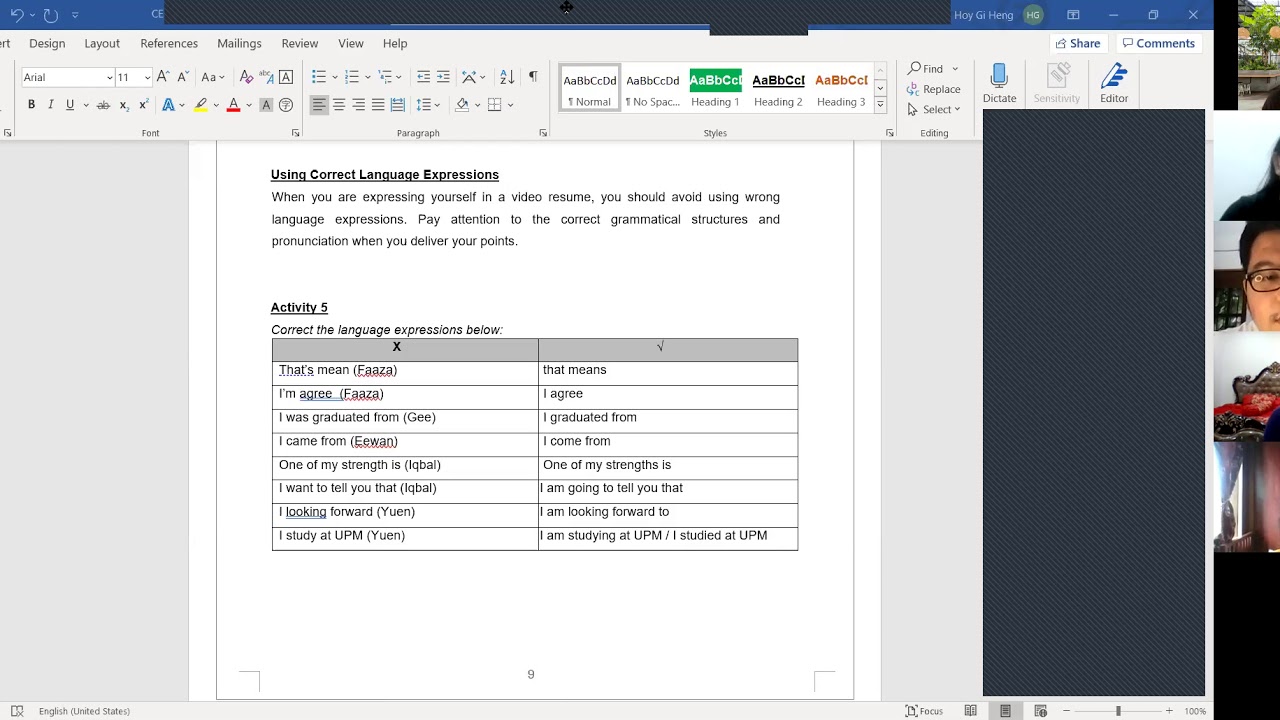
Task: Apply shading fill bucket
Action: click(x=462, y=105)
